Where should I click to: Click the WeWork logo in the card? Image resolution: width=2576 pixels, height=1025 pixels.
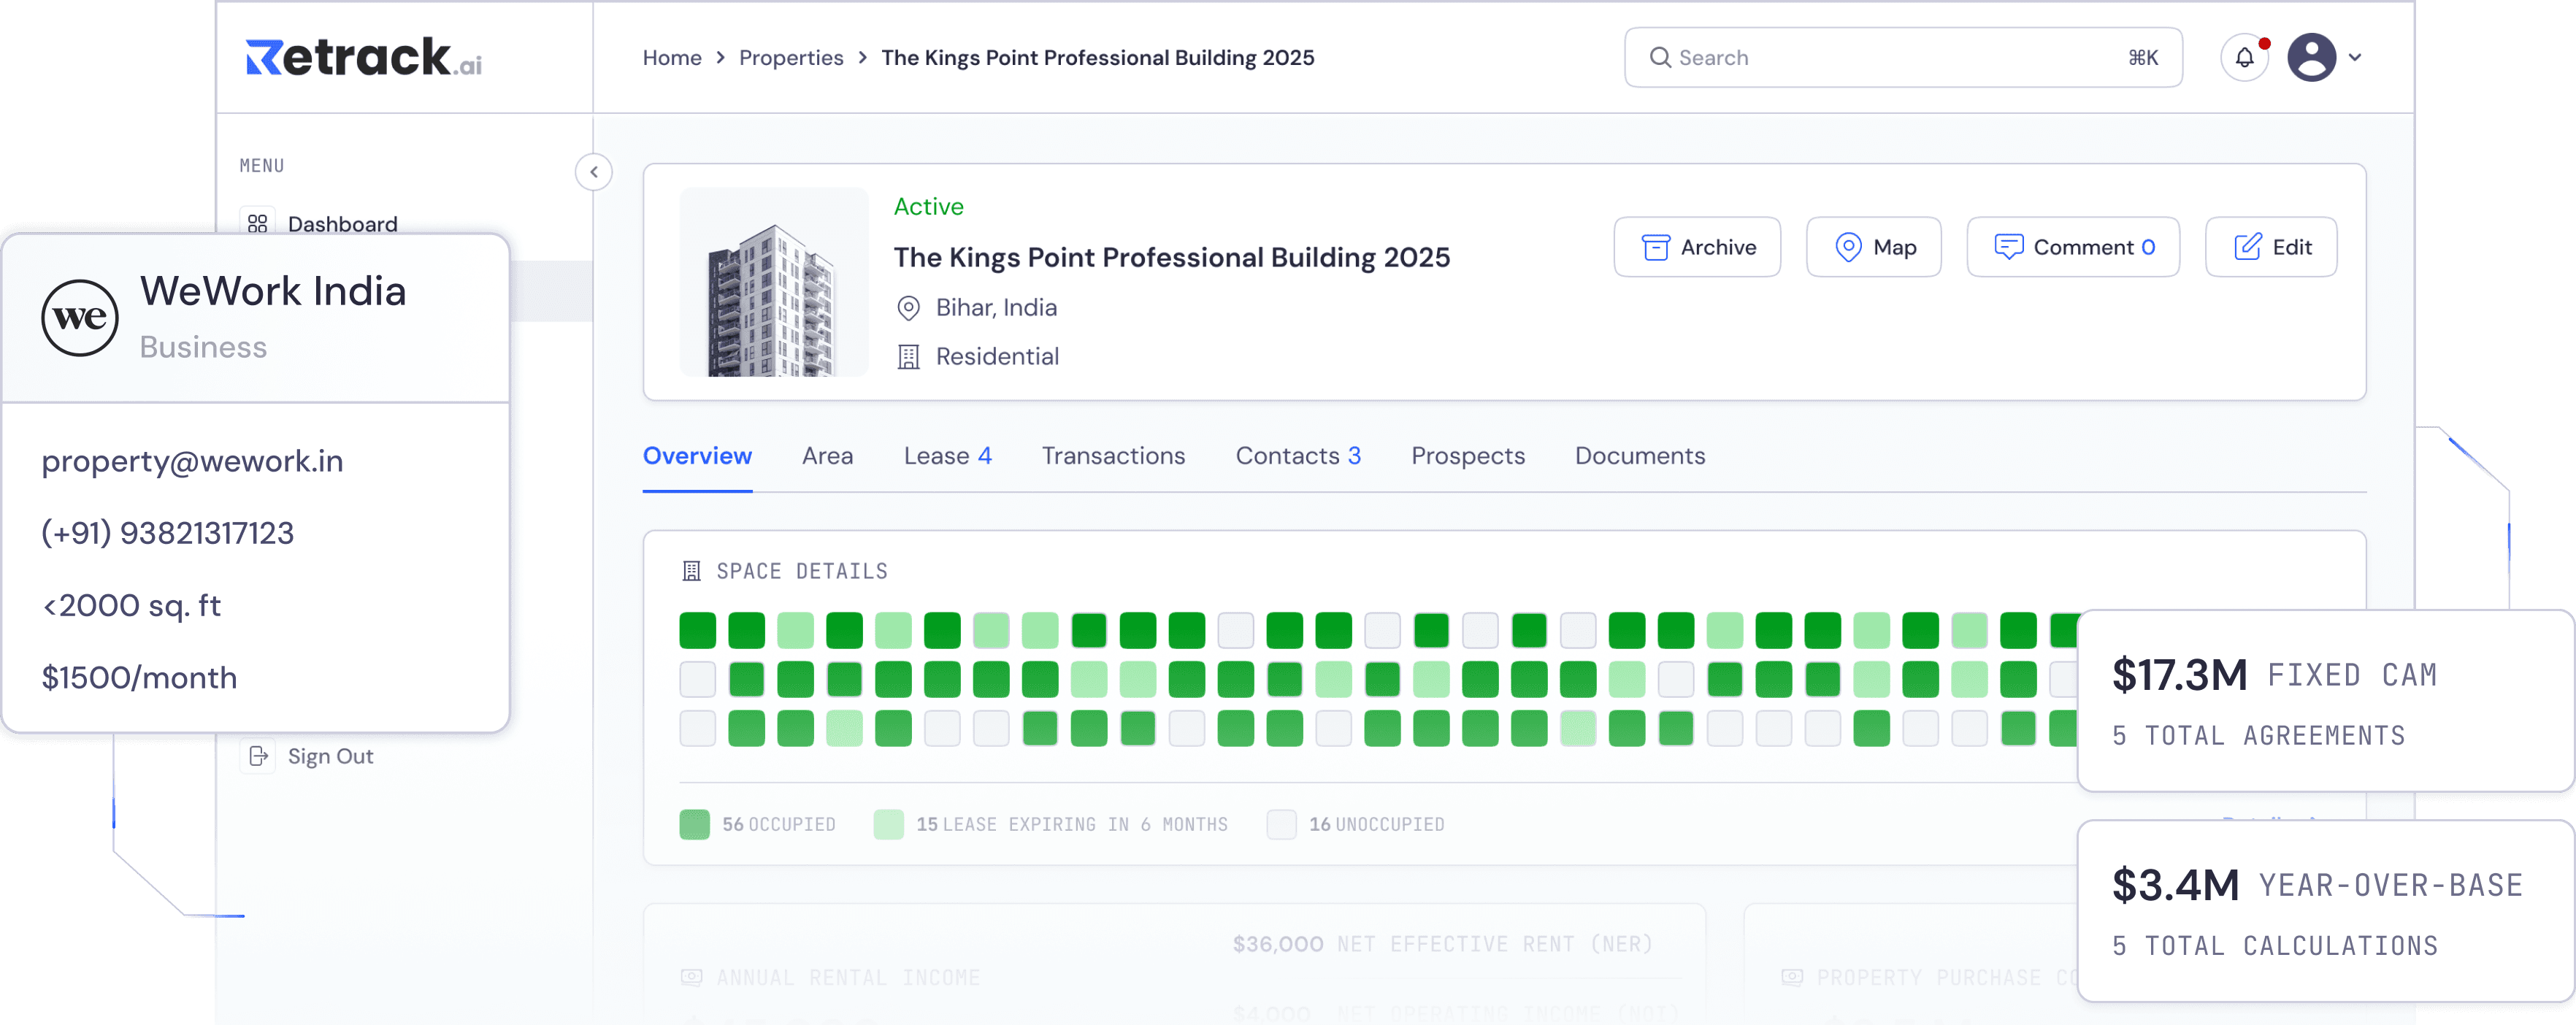tap(80, 318)
